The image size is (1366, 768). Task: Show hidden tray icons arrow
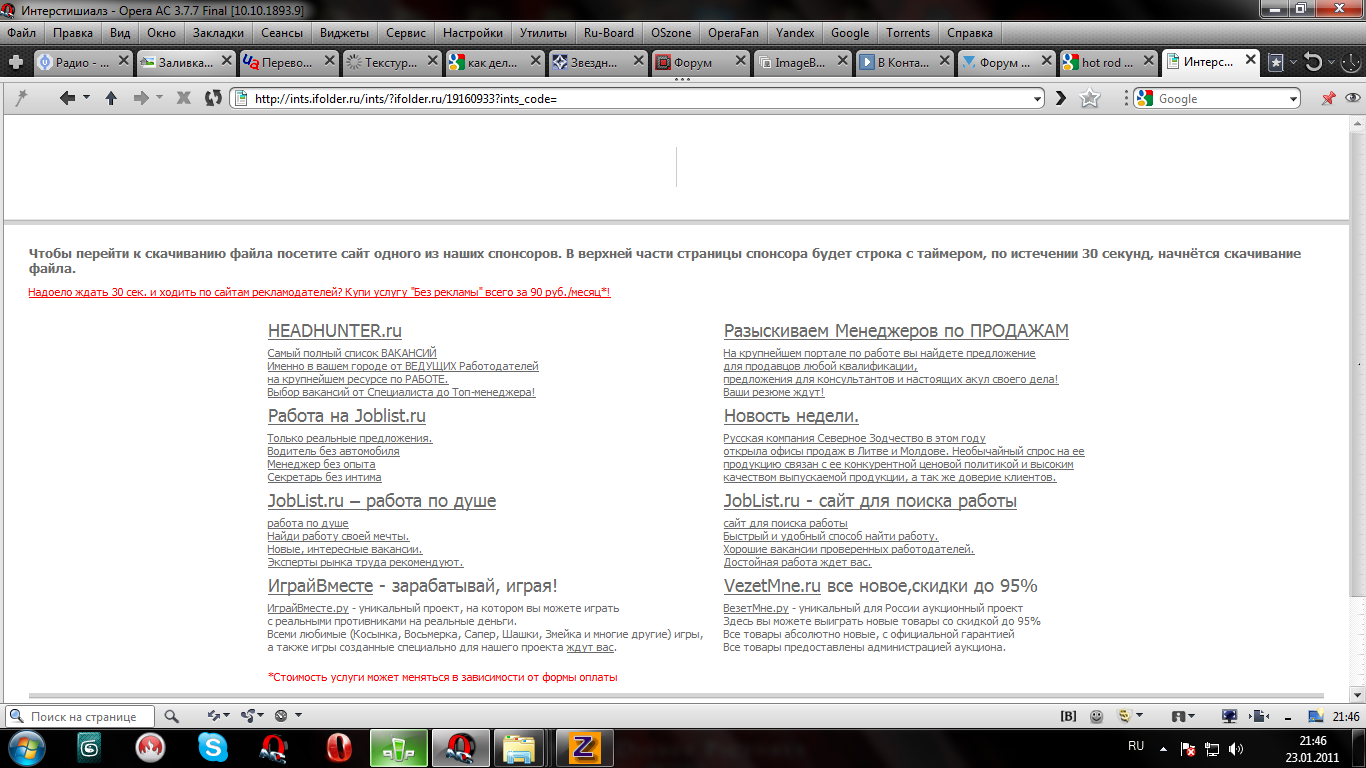point(1163,748)
